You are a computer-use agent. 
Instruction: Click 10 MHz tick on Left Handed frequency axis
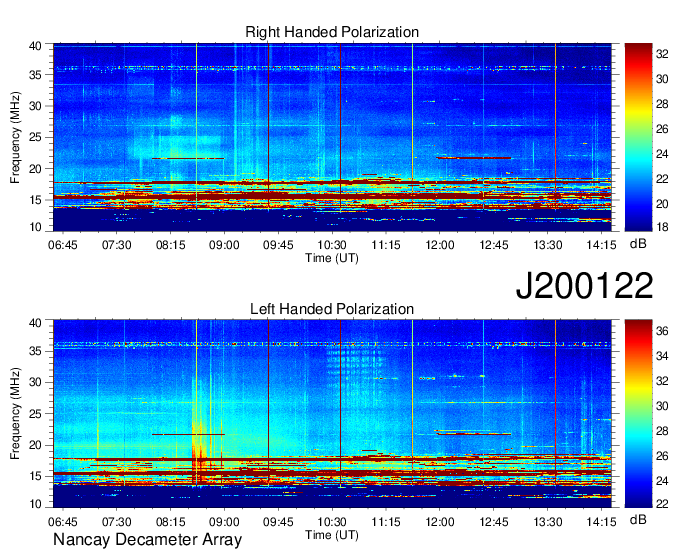click(x=35, y=504)
